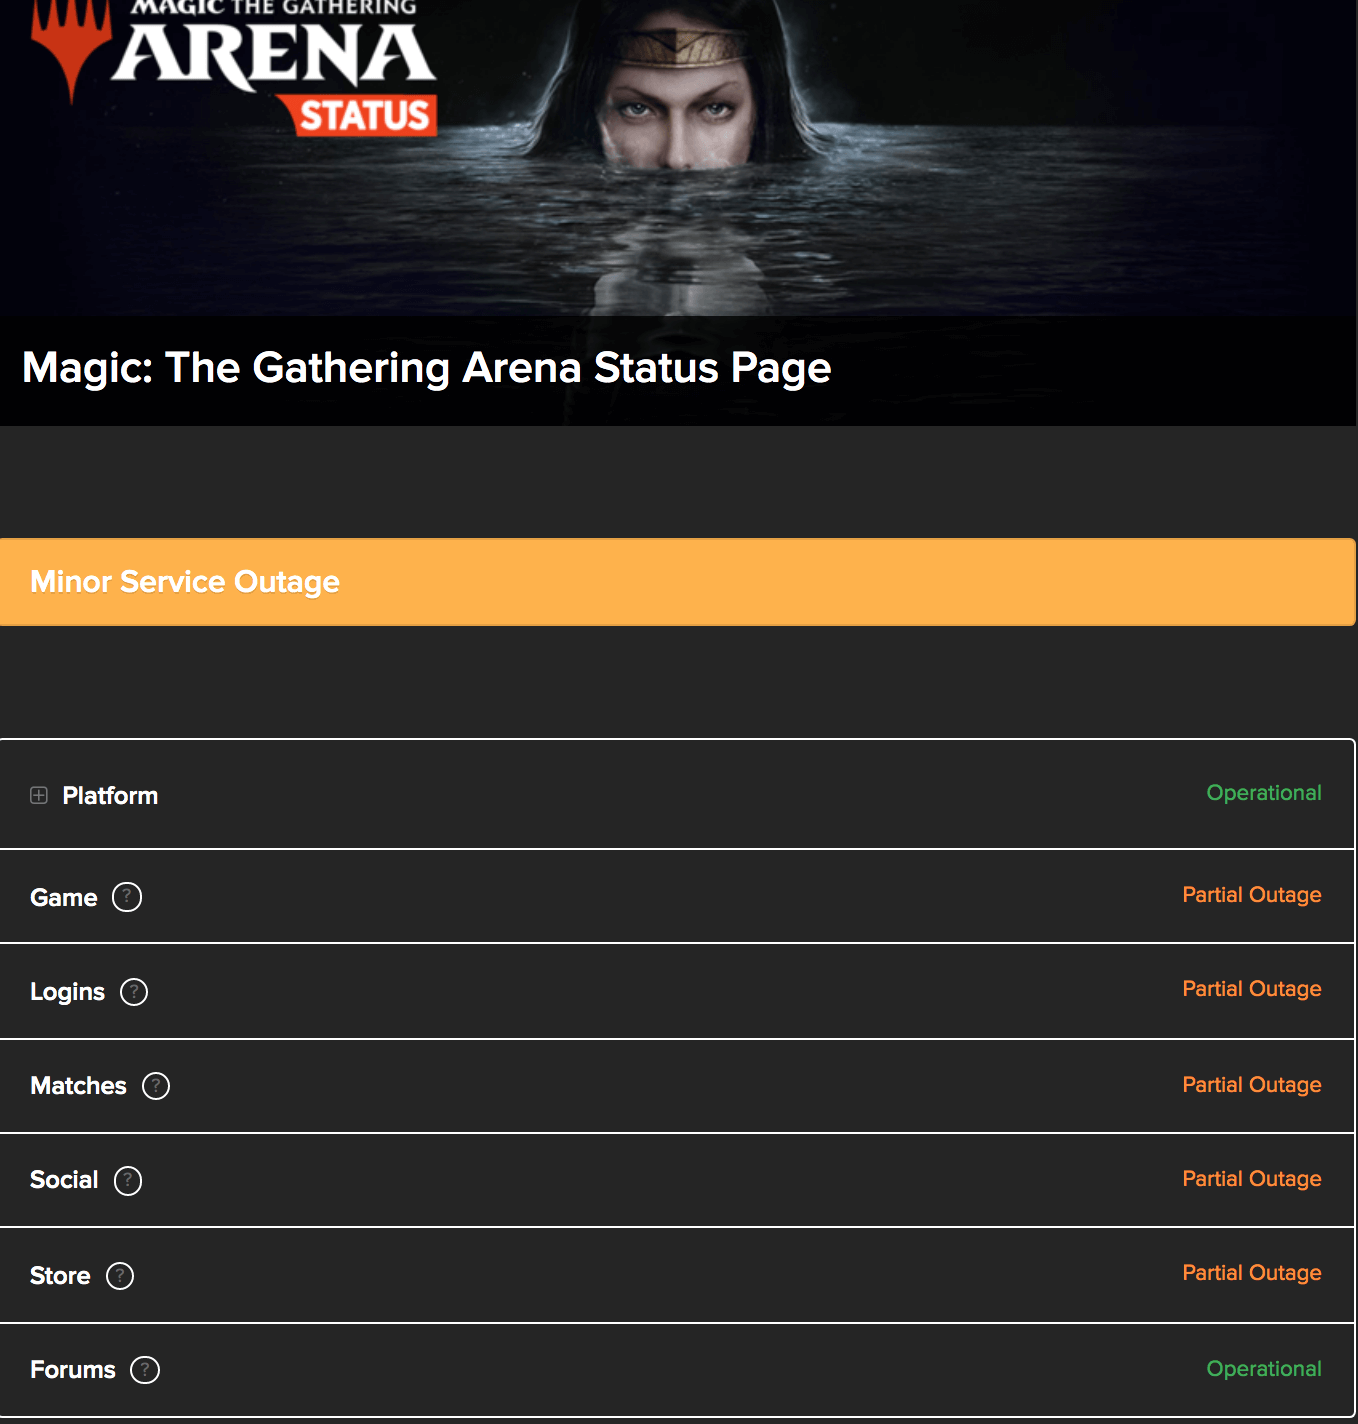
Task: Click the Operational status for Platform
Action: [x=1264, y=793]
